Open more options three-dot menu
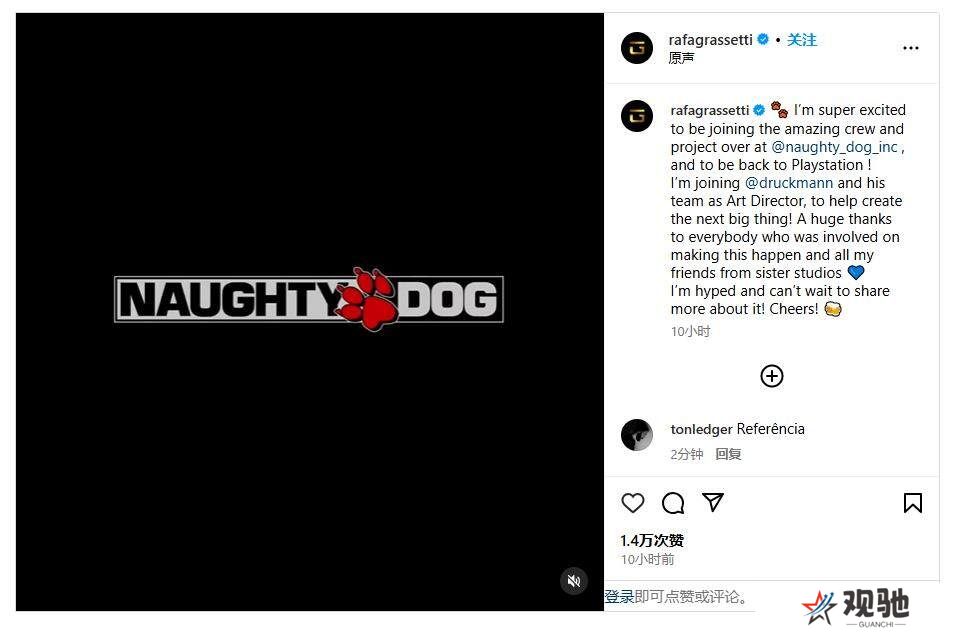The width and height of the screenshot is (955, 633). (x=911, y=48)
